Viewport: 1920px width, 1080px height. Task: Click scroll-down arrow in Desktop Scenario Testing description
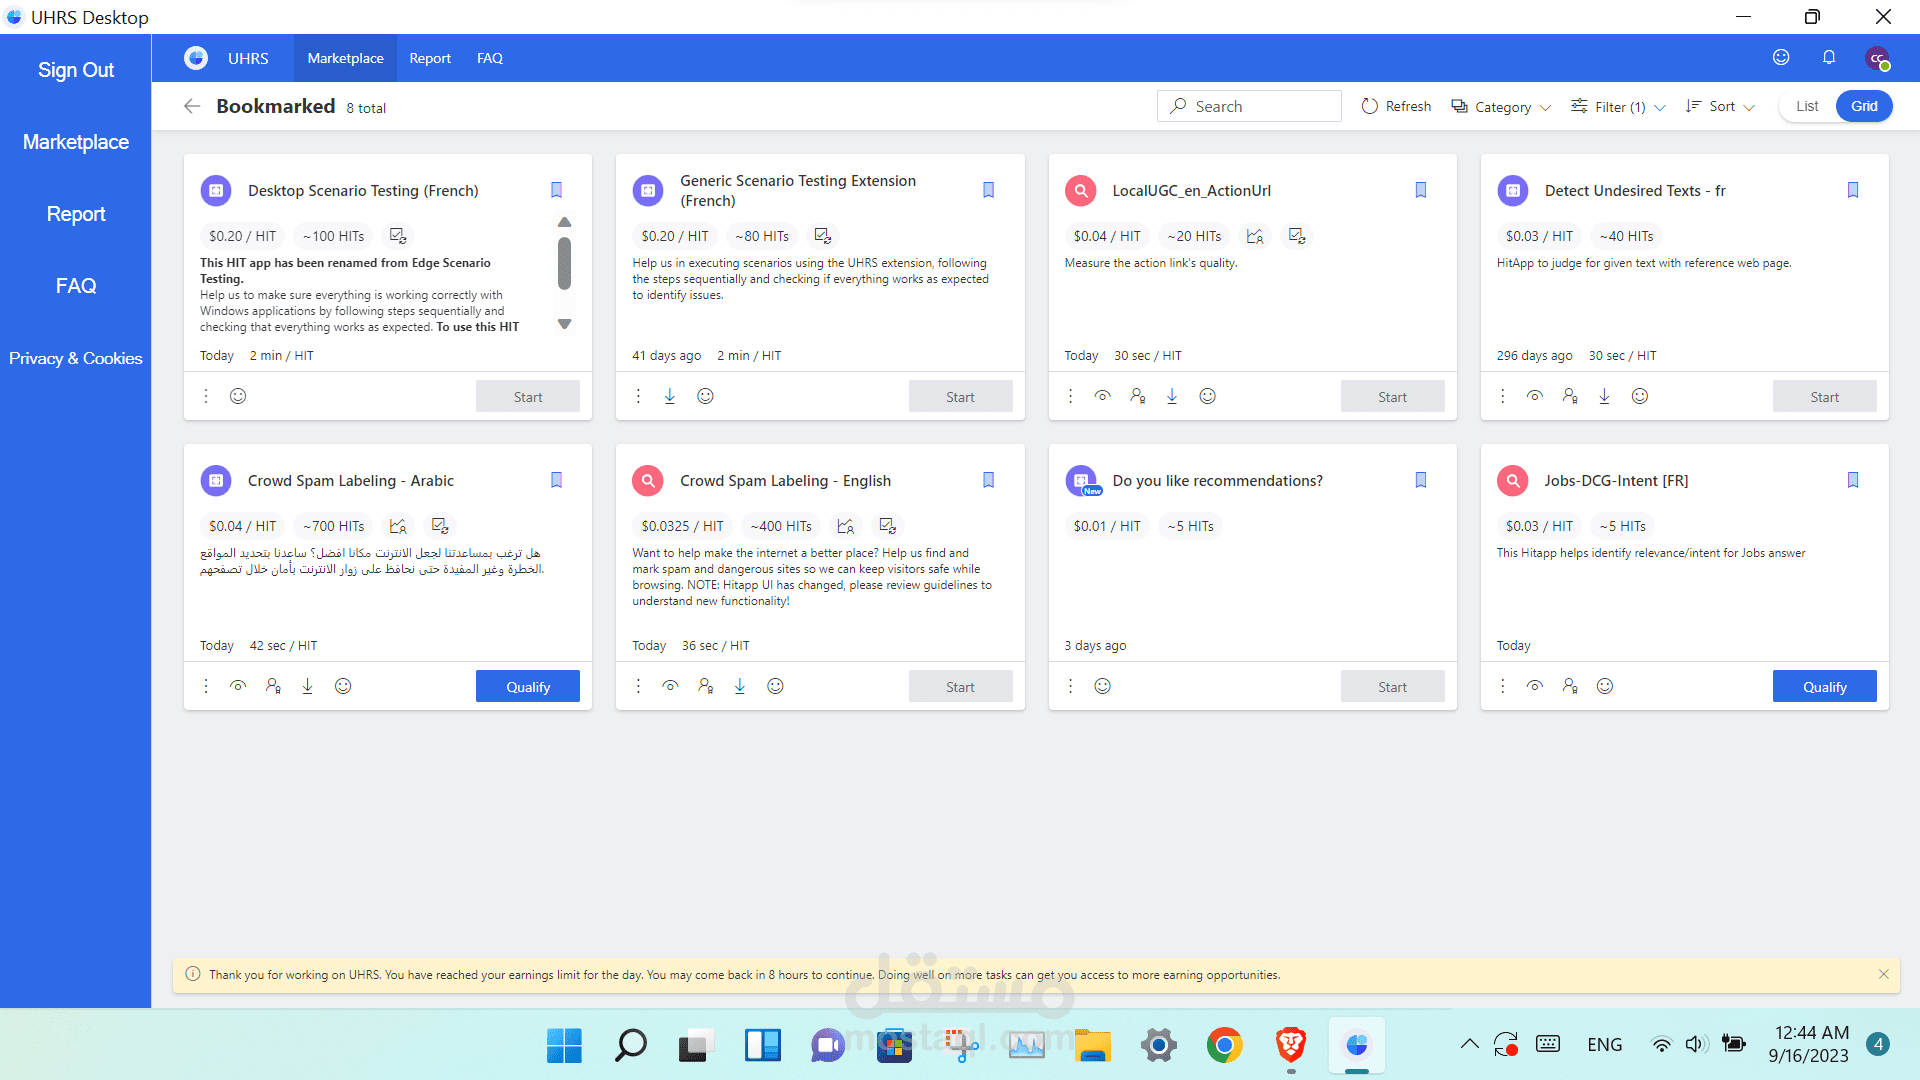click(564, 324)
